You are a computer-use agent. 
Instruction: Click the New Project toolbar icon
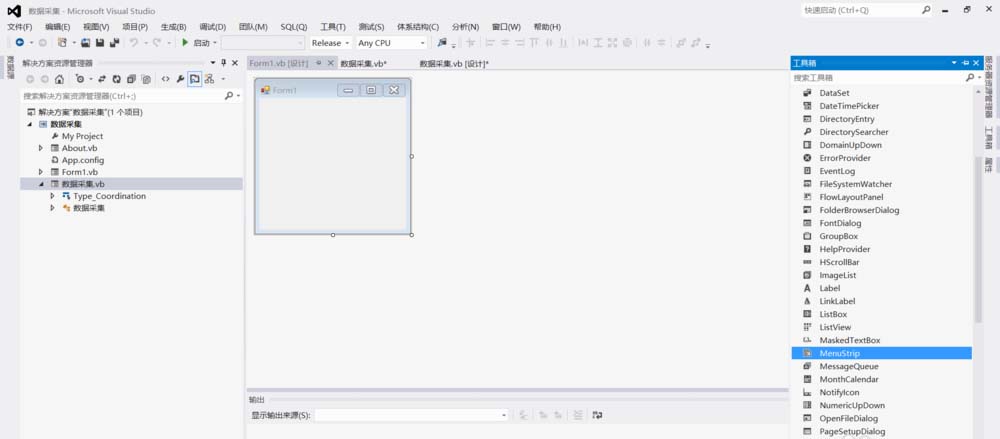(x=62, y=43)
